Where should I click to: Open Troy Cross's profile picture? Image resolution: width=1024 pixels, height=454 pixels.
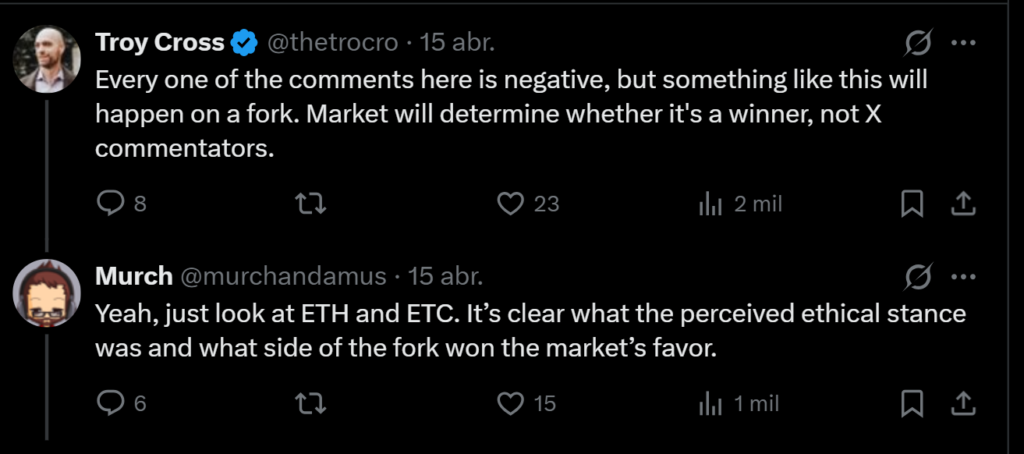tap(47, 58)
